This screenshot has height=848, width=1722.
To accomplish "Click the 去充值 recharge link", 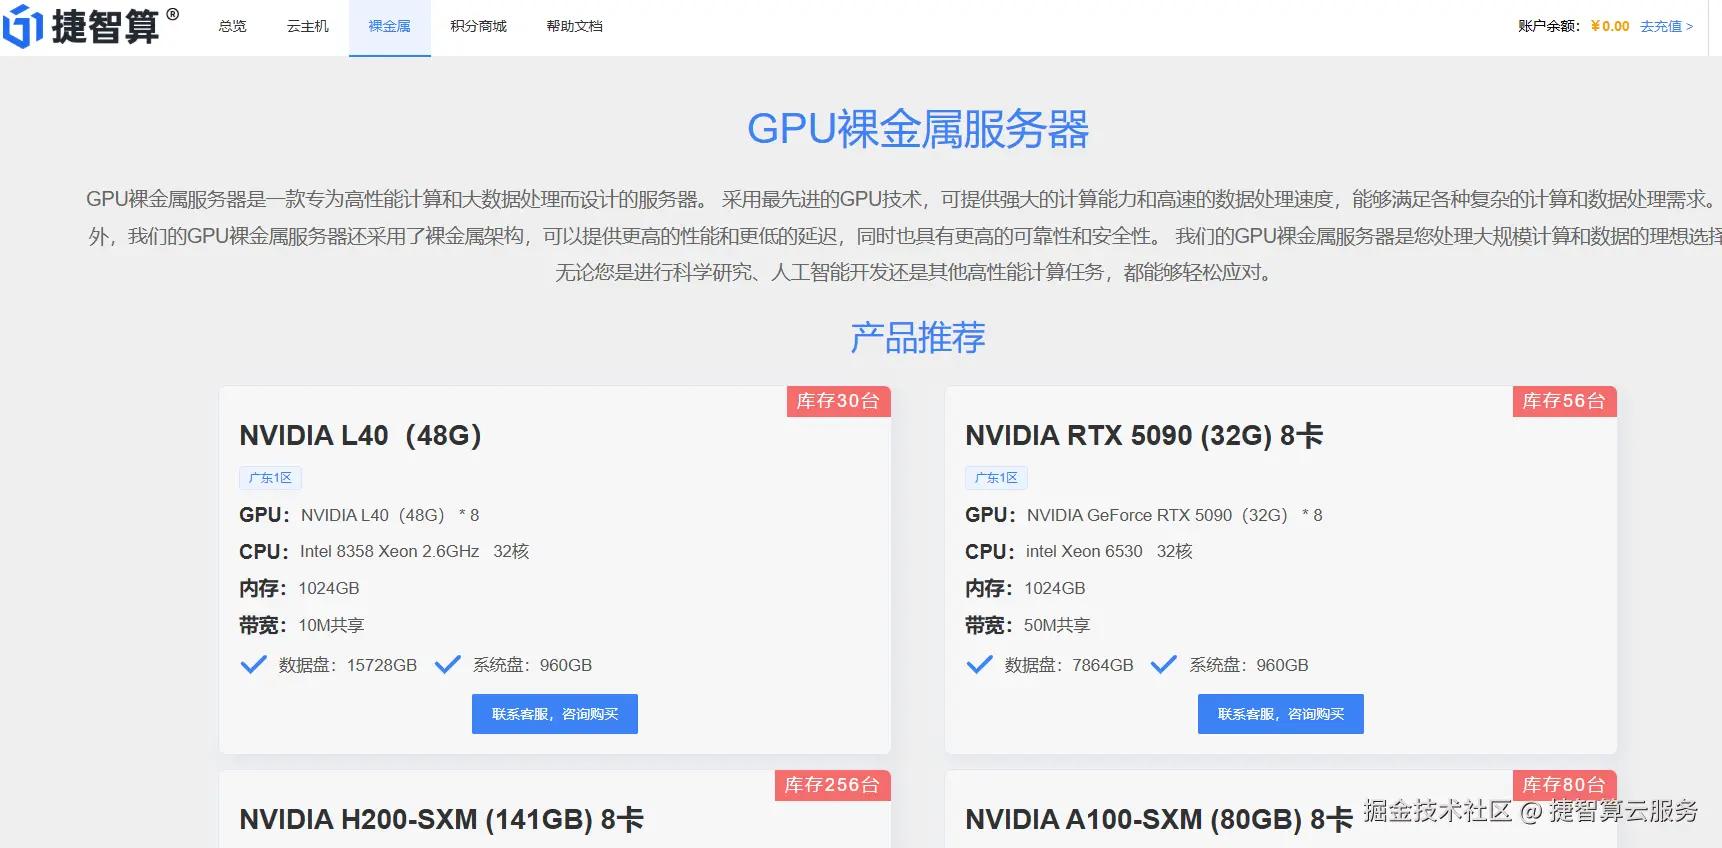I will point(1666,27).
